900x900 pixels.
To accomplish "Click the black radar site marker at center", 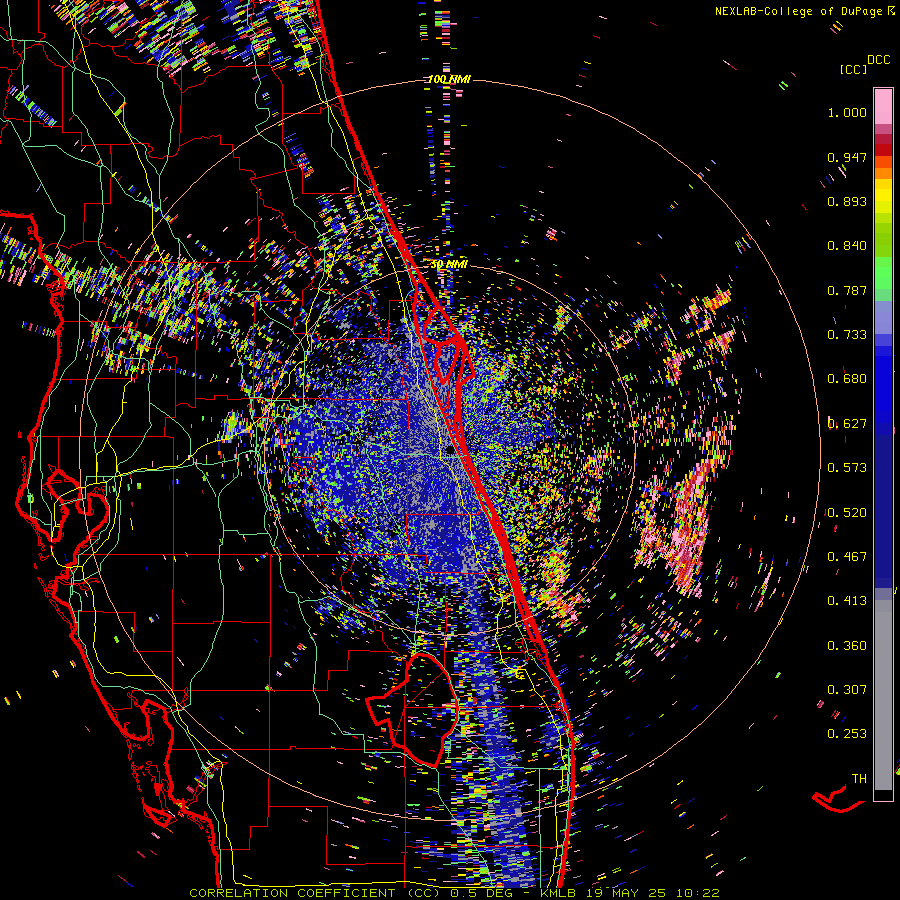I will point(450,451).
